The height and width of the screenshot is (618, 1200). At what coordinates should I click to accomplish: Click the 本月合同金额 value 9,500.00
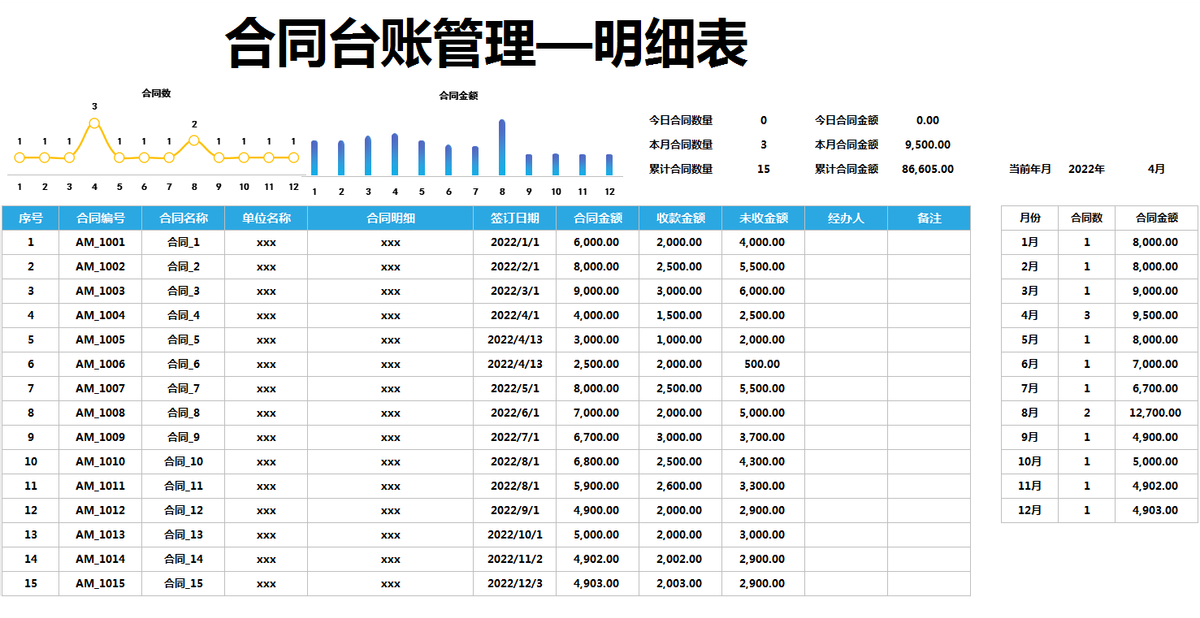click(925, 142)
